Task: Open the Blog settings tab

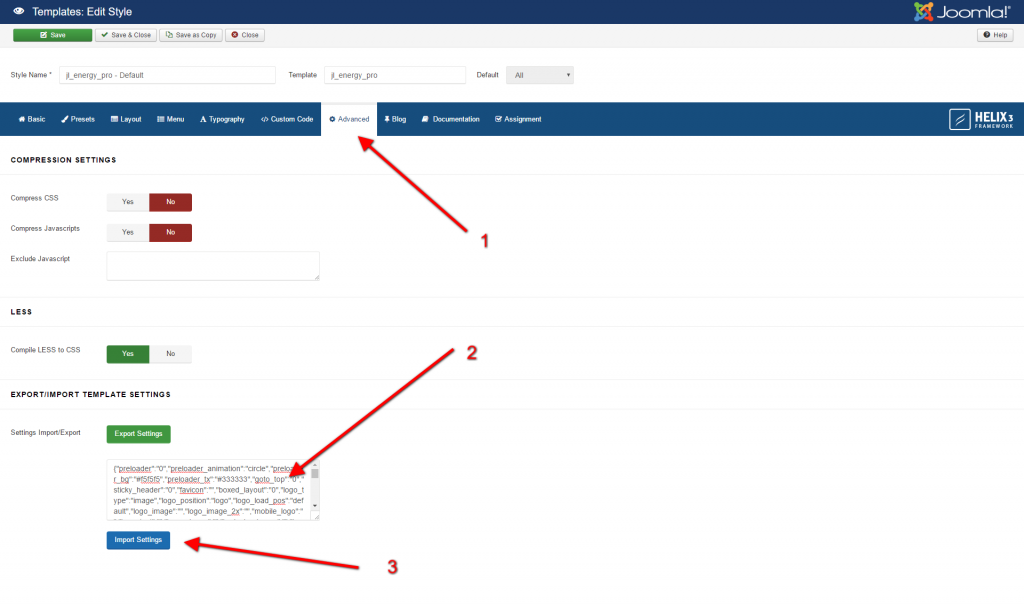Action: coord(395,118)
